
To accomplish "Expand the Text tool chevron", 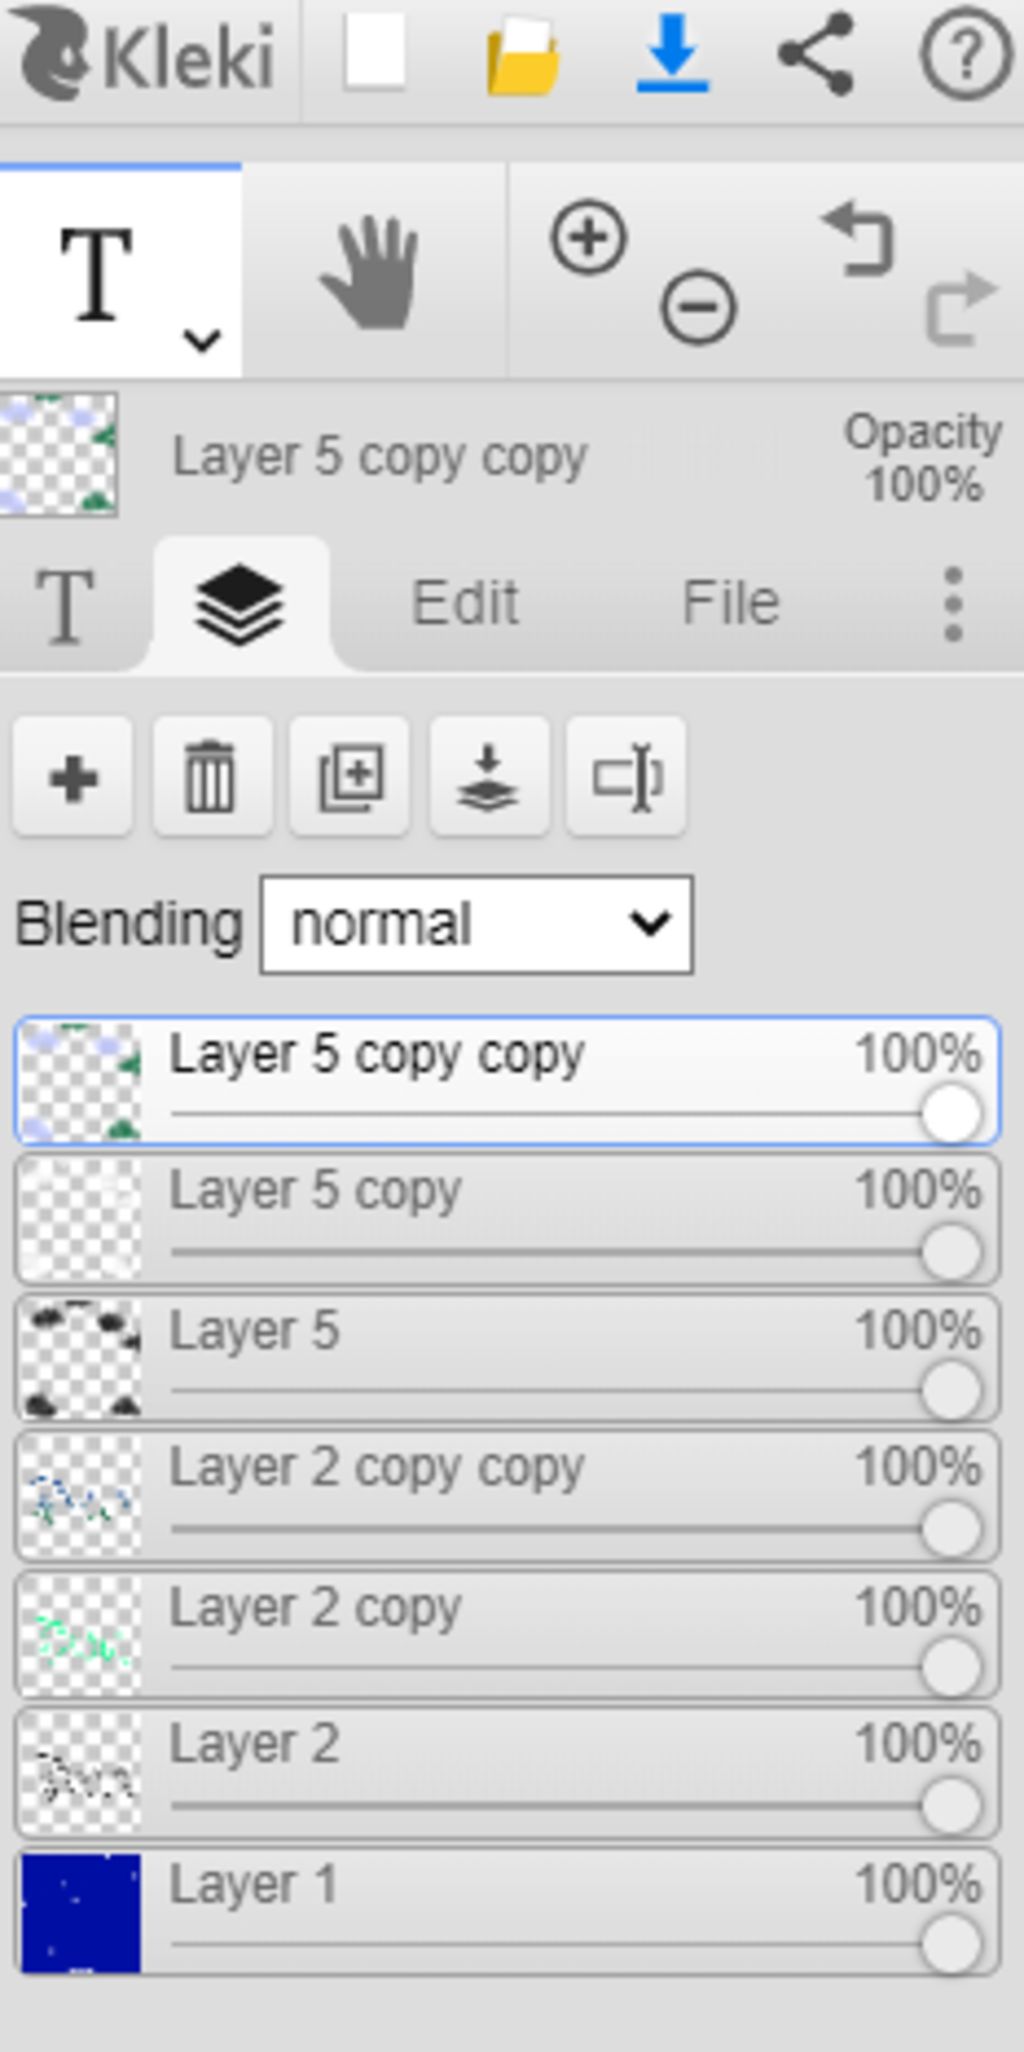I will tap(202, 340).
